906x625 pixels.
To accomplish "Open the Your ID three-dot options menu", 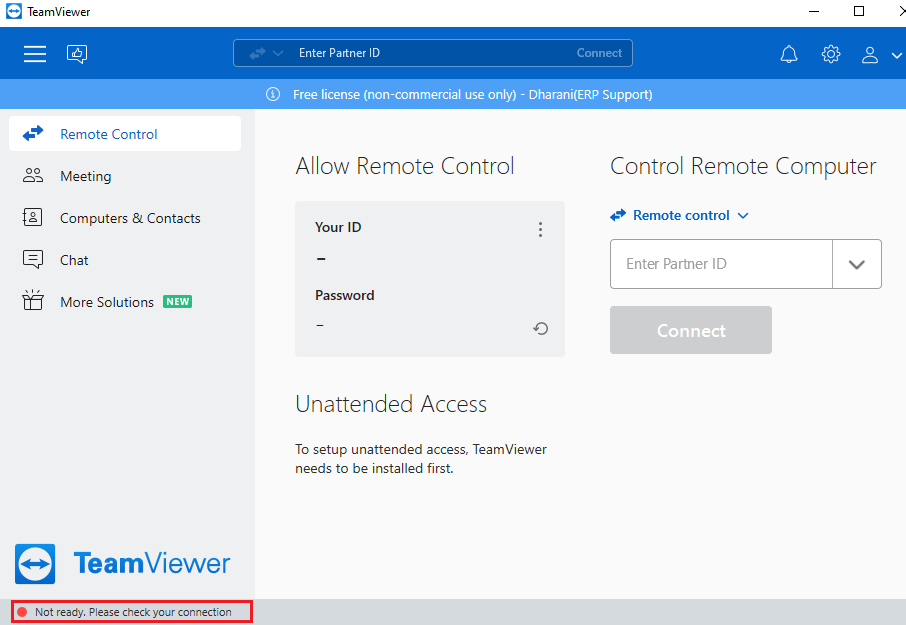I will pyautogui.click(x=540, y=229).
